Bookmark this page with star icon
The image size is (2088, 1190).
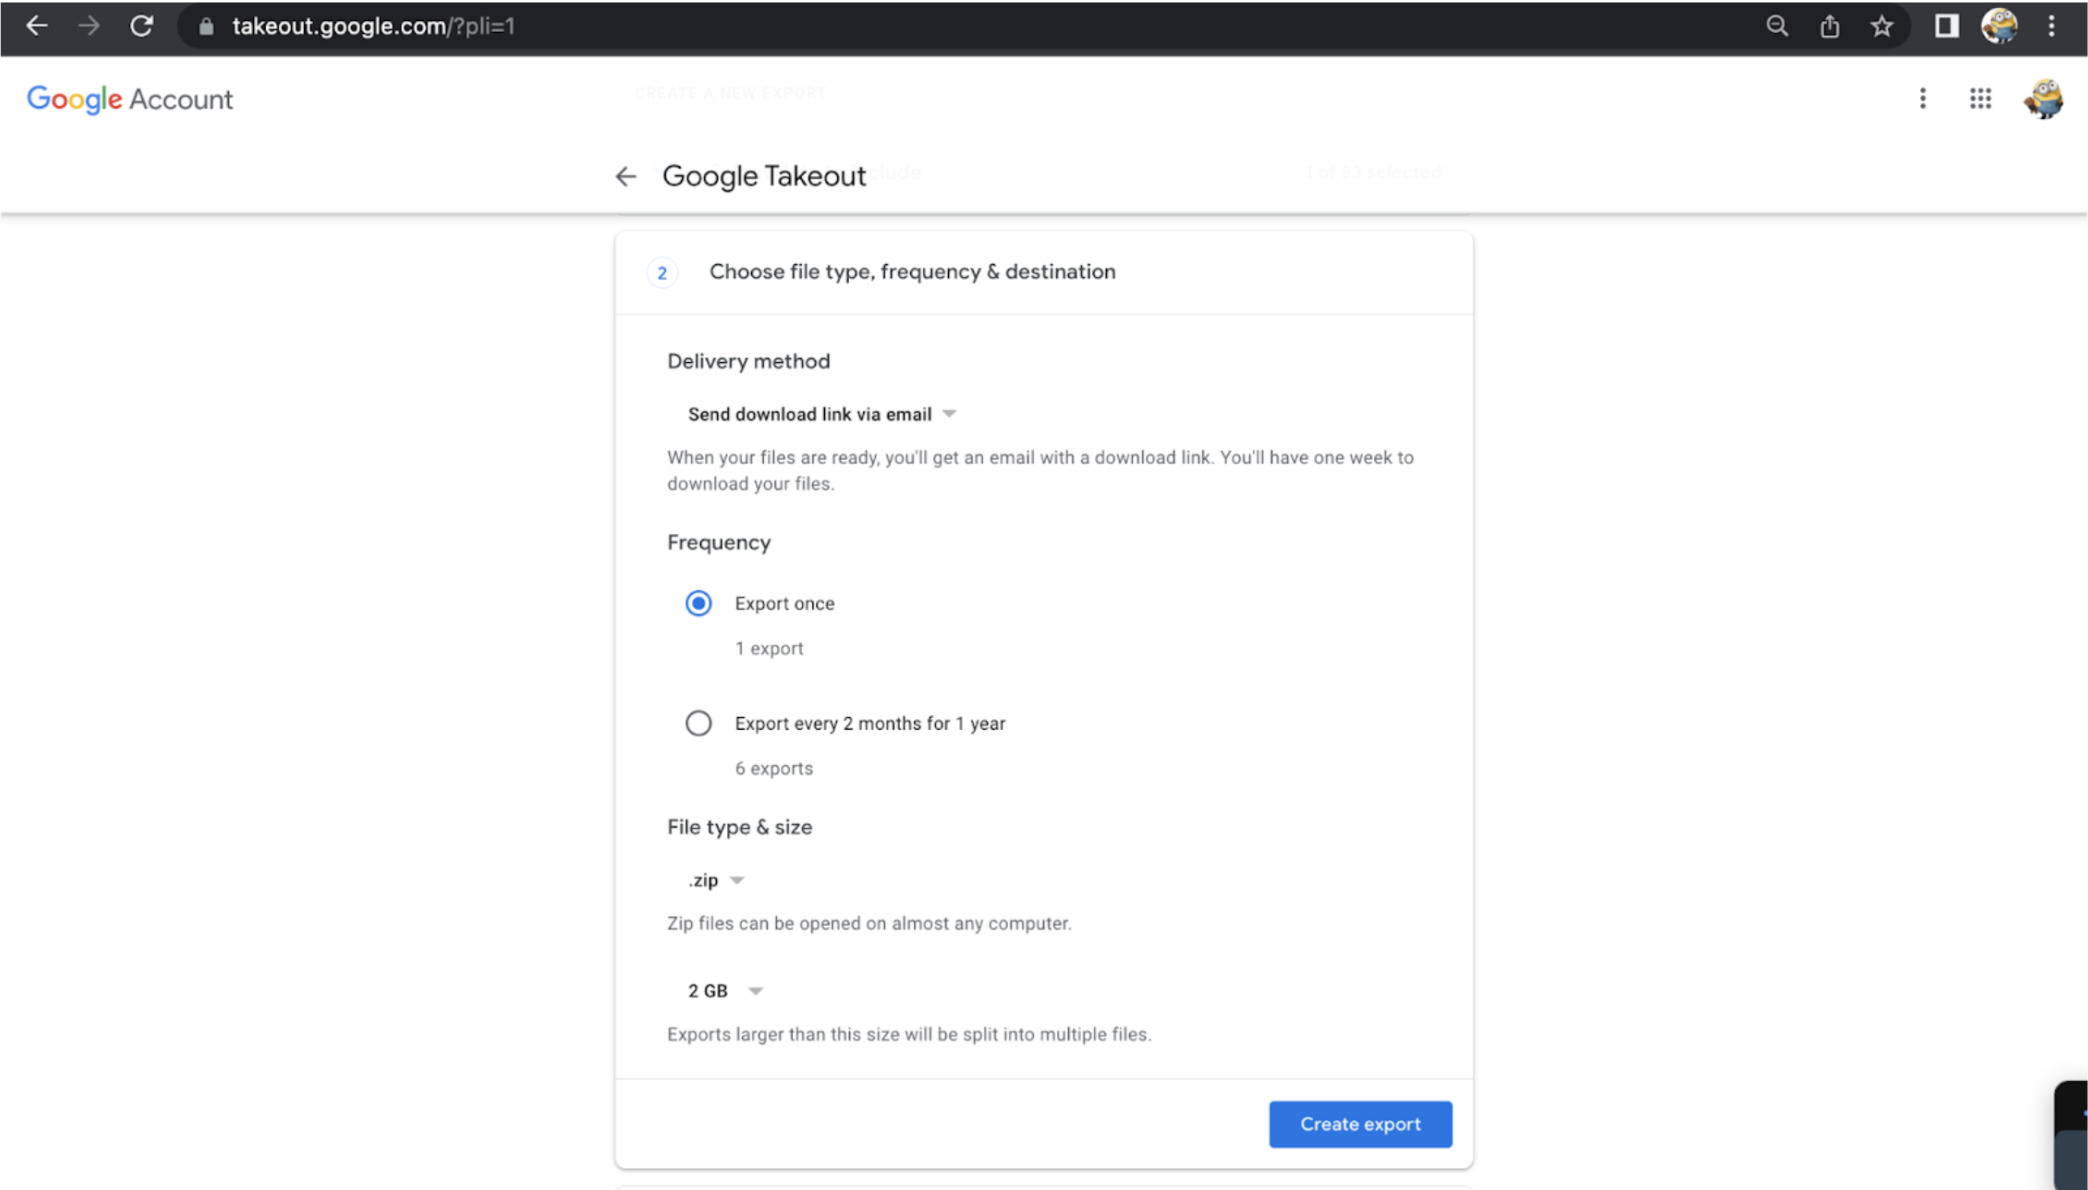pos(1881,26)
